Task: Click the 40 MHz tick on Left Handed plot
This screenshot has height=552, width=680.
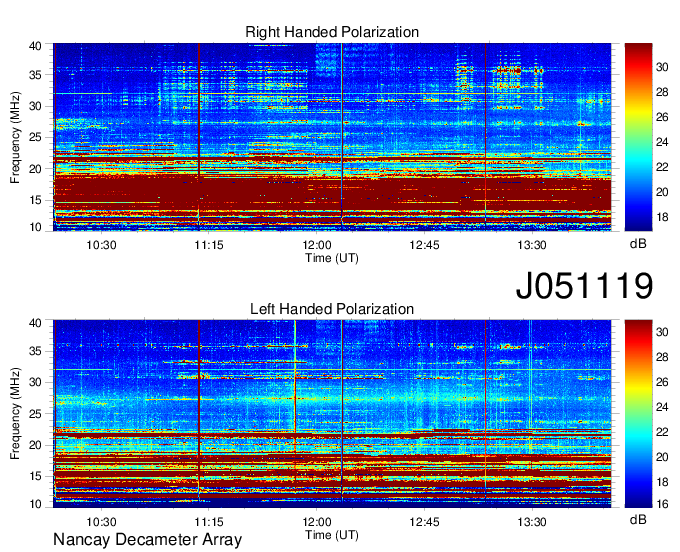Action: point(36,323)
